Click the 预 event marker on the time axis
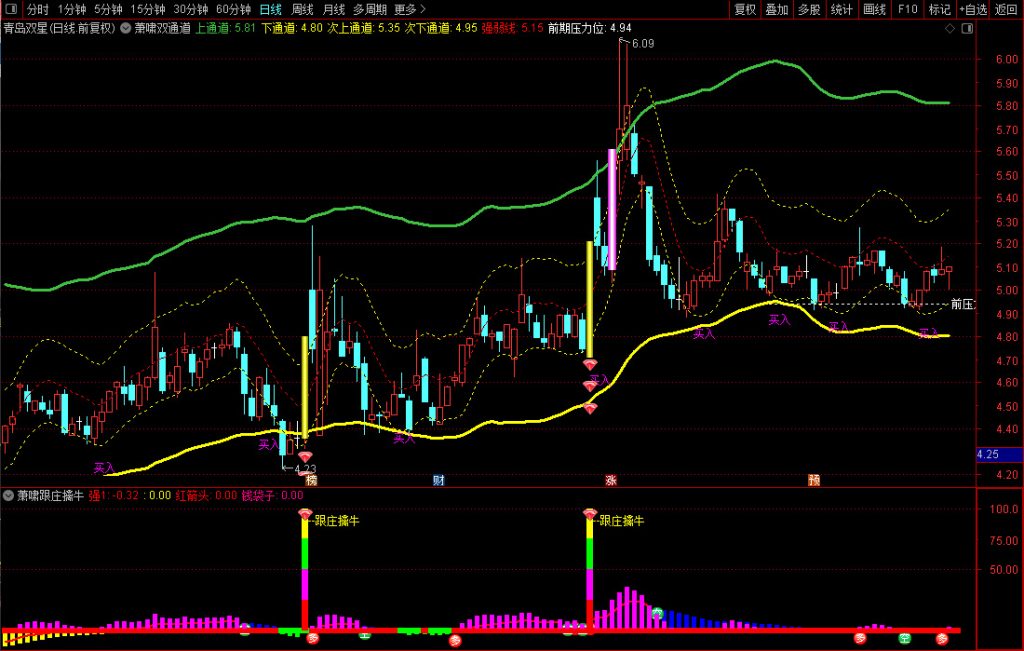This screenshot has width=1024, height=651. pyautogui.click(x=814, y=480)
